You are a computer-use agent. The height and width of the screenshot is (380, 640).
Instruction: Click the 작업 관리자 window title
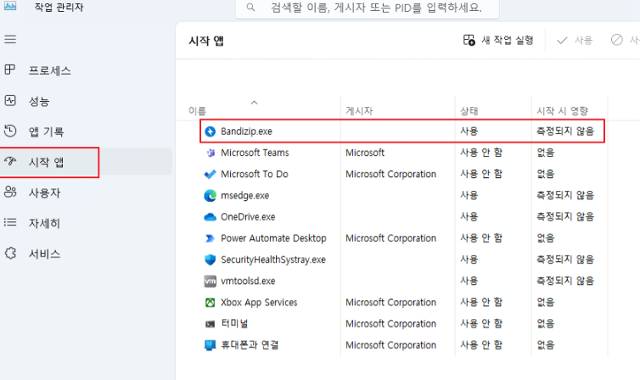59,7
